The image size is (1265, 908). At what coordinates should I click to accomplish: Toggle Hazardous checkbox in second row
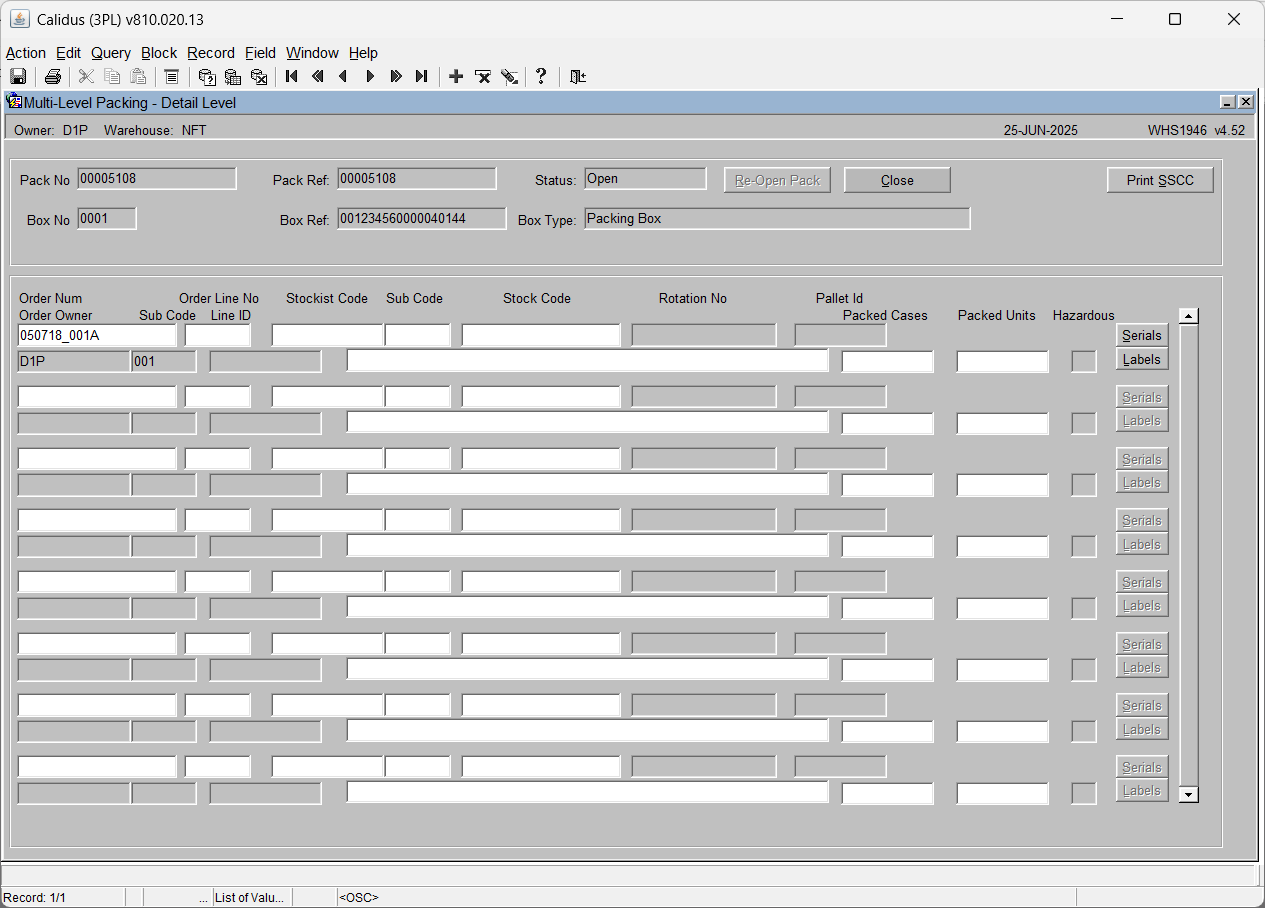click(1084, 423)
